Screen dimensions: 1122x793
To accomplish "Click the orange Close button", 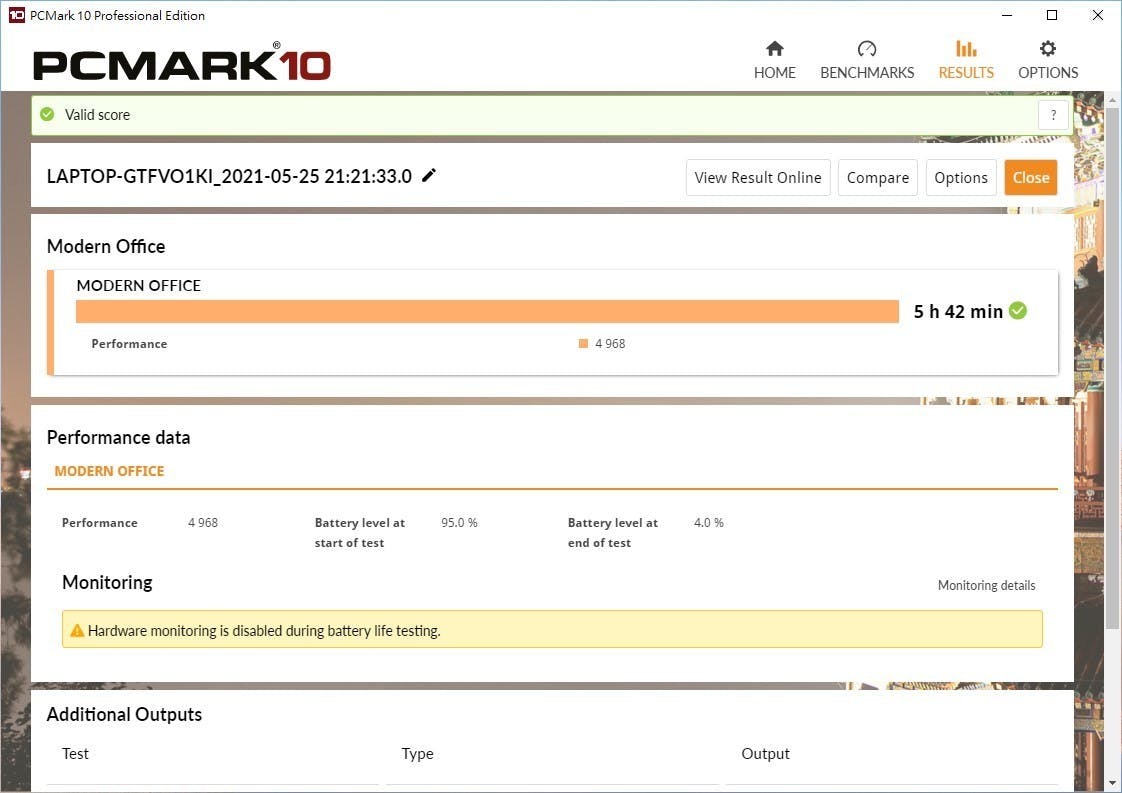I will [1030, 177].
